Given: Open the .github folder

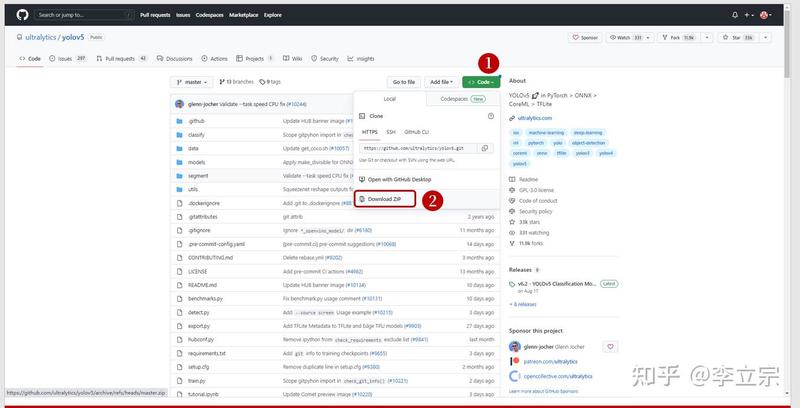Looking at the screenshot, I should [196, 121].
